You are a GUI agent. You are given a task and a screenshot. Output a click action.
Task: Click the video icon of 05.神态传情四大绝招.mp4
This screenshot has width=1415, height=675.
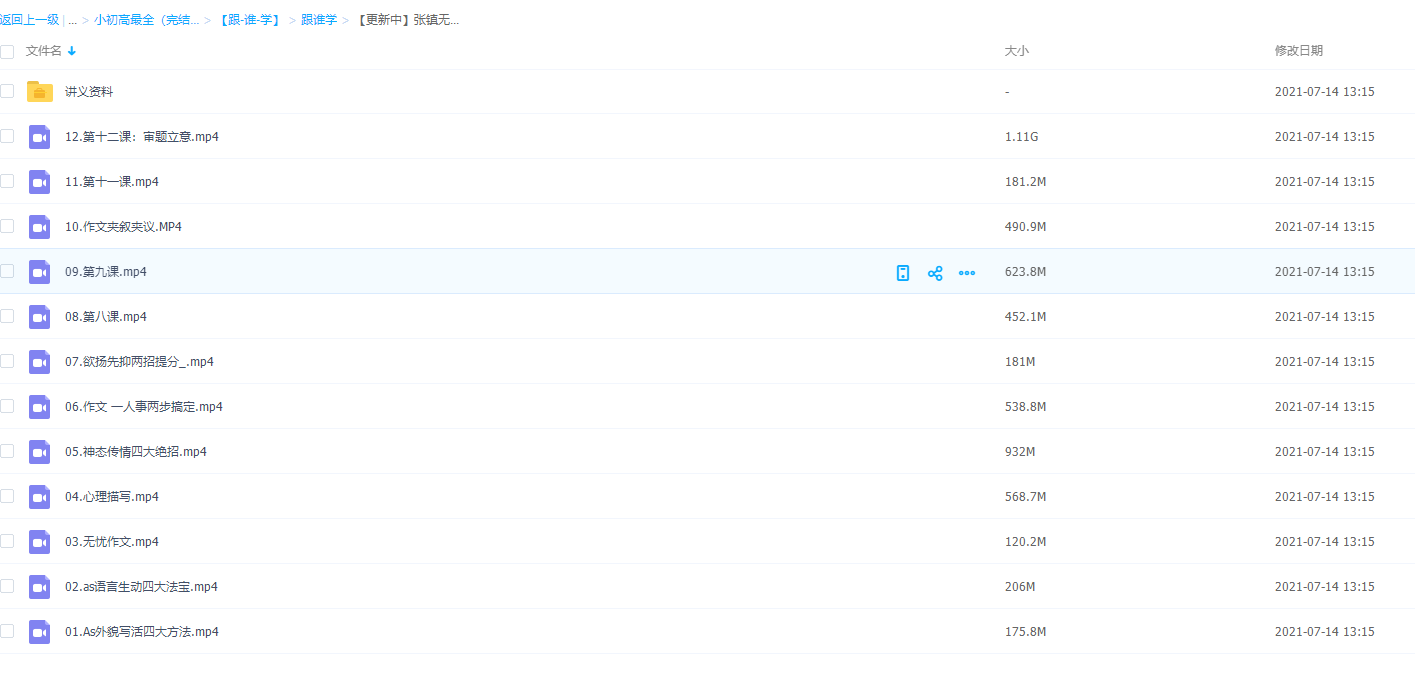[x=40, y=452]
